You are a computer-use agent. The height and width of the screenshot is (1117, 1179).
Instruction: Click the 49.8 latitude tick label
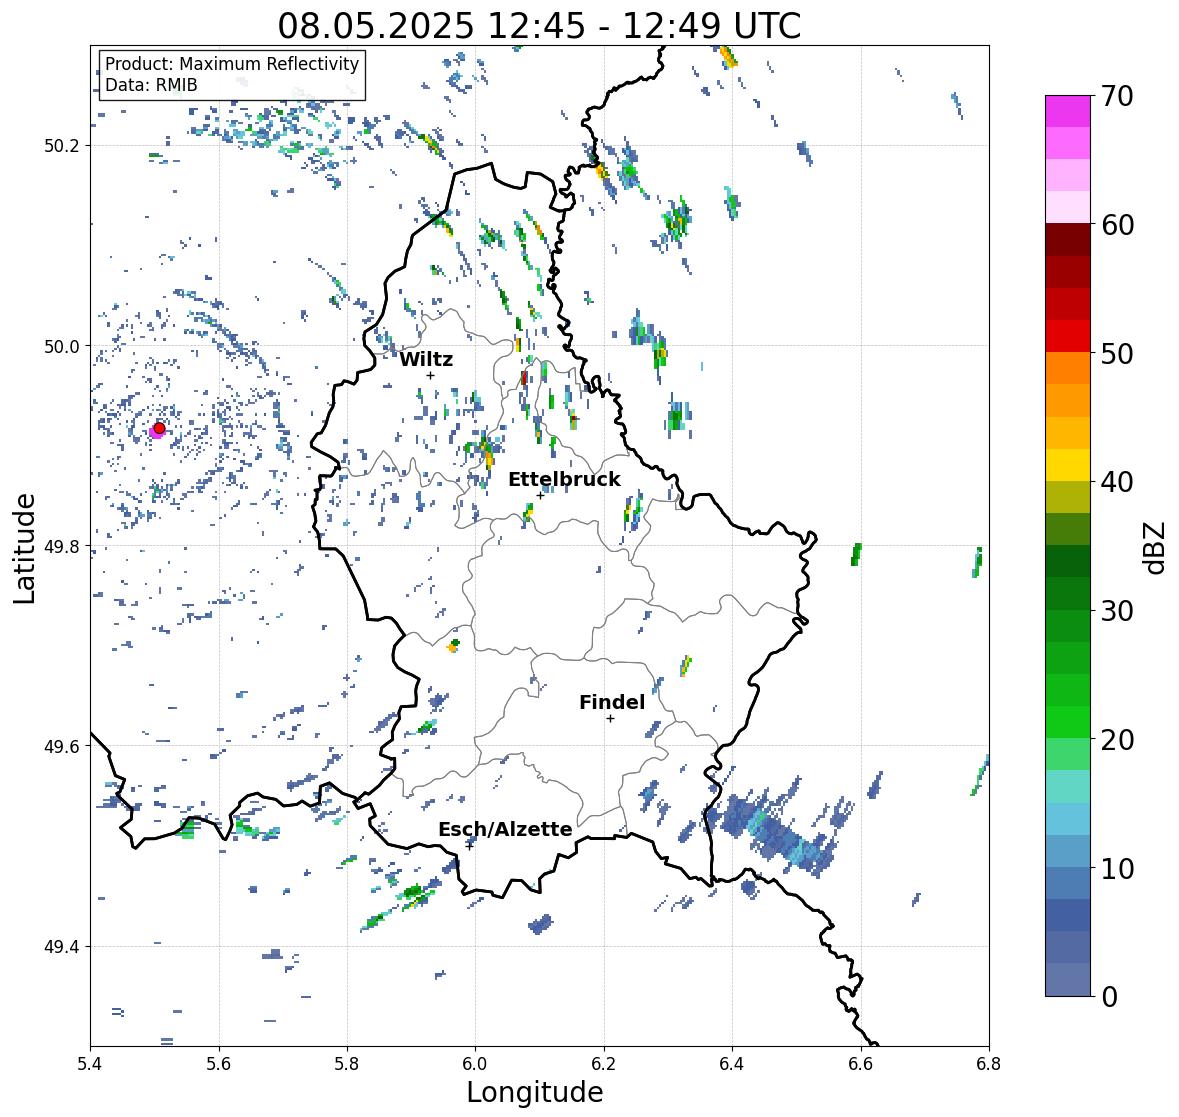(62, 546)
